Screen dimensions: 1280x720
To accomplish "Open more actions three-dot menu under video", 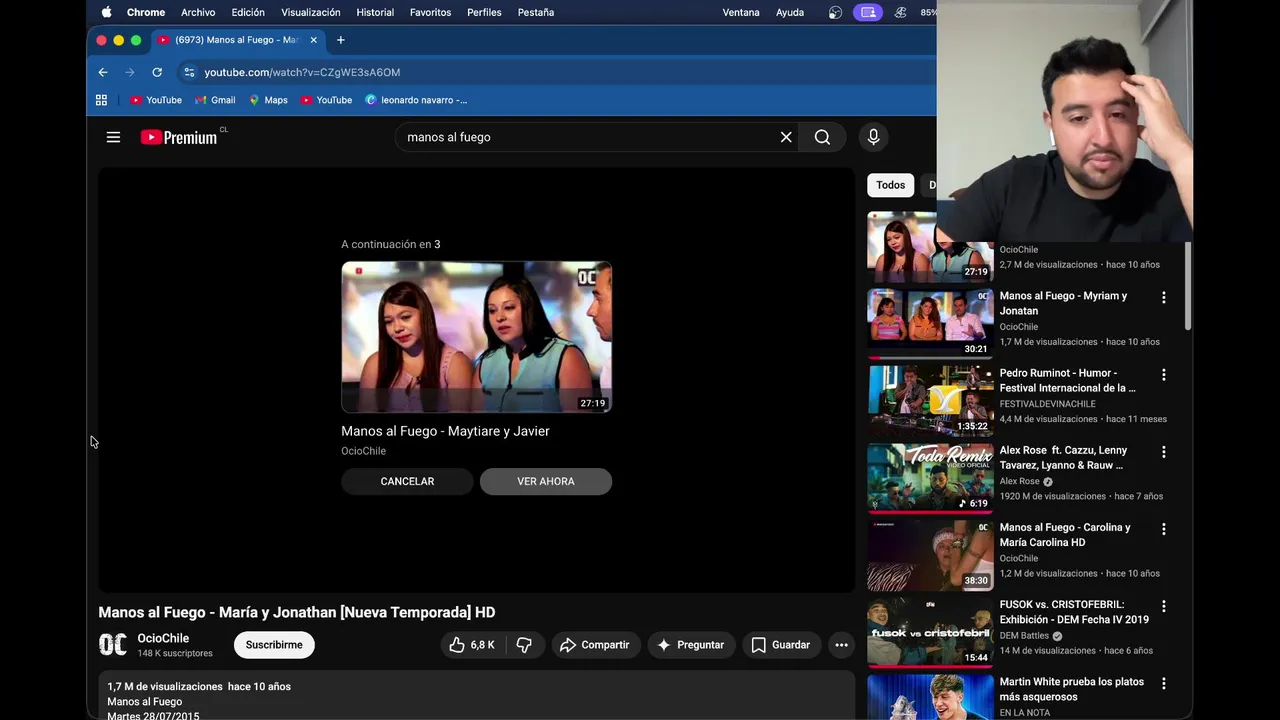I will coord(841,645).
